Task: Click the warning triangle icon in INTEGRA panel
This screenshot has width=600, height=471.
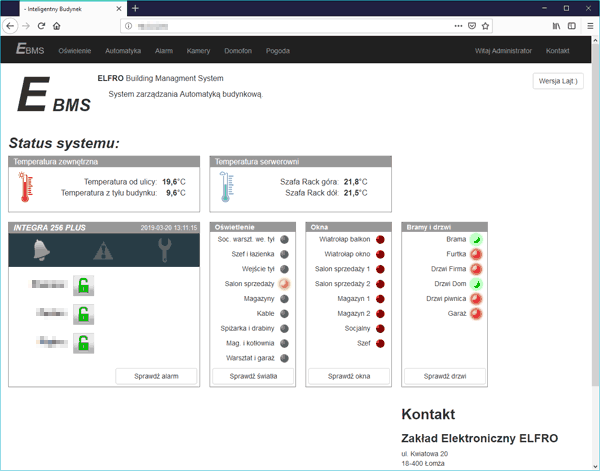Action: point(104,250)
